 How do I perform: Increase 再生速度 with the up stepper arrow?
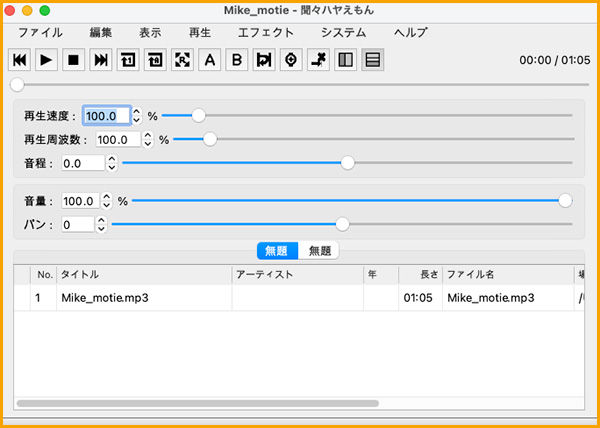click(137, 112)
